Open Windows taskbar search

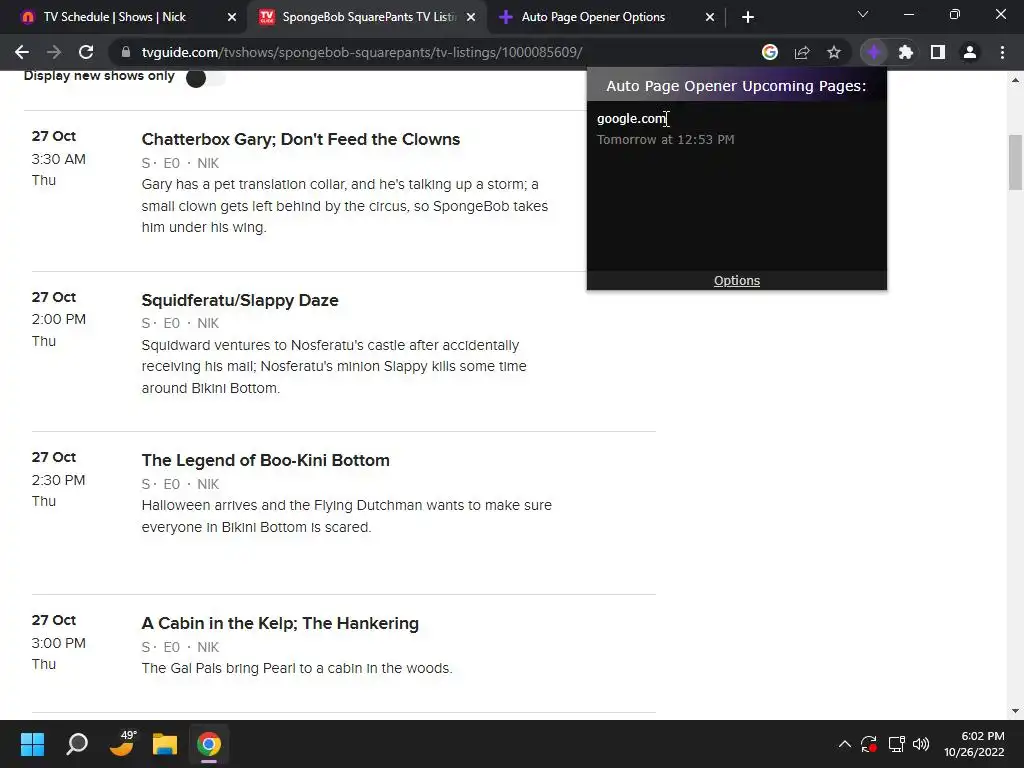click(77, 744)
